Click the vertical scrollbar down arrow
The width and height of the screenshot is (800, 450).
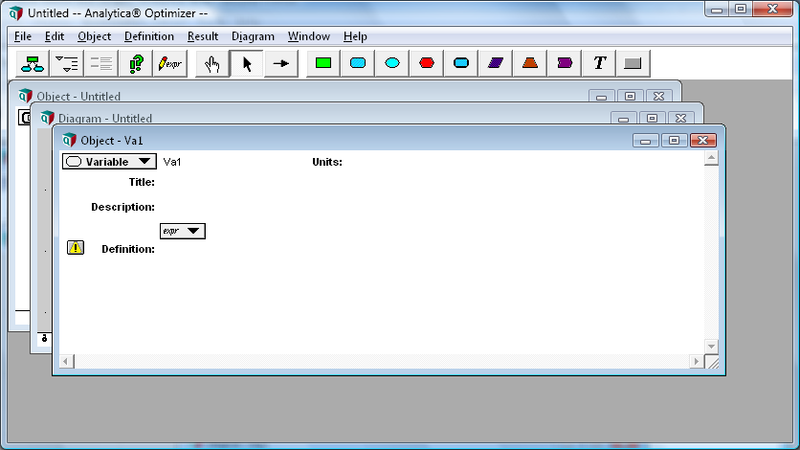pyautogui.click(x=711, y=346)
